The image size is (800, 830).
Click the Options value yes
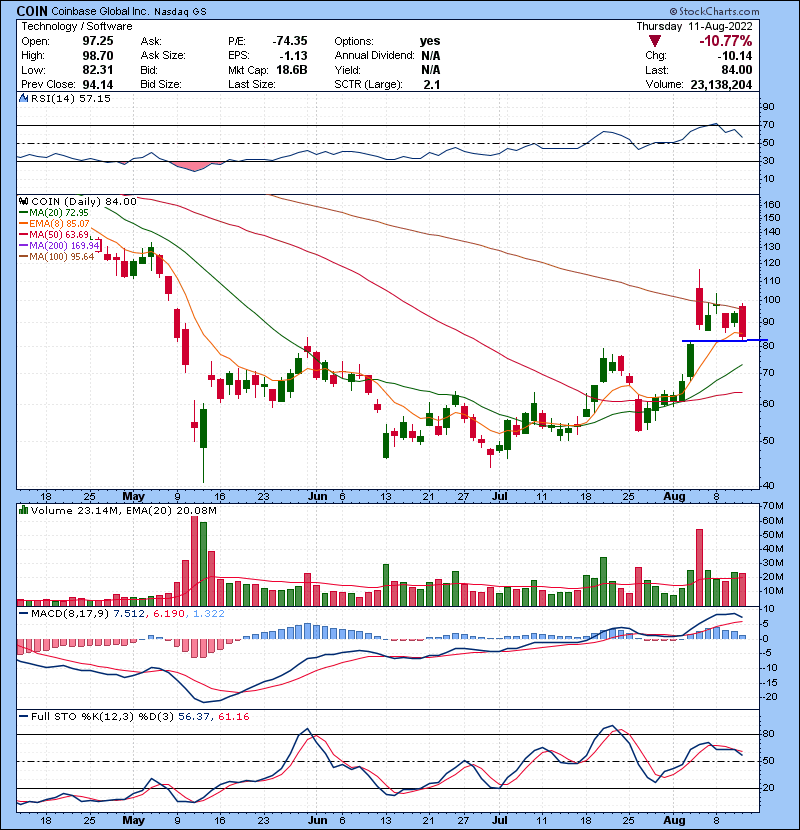(430, 41)
